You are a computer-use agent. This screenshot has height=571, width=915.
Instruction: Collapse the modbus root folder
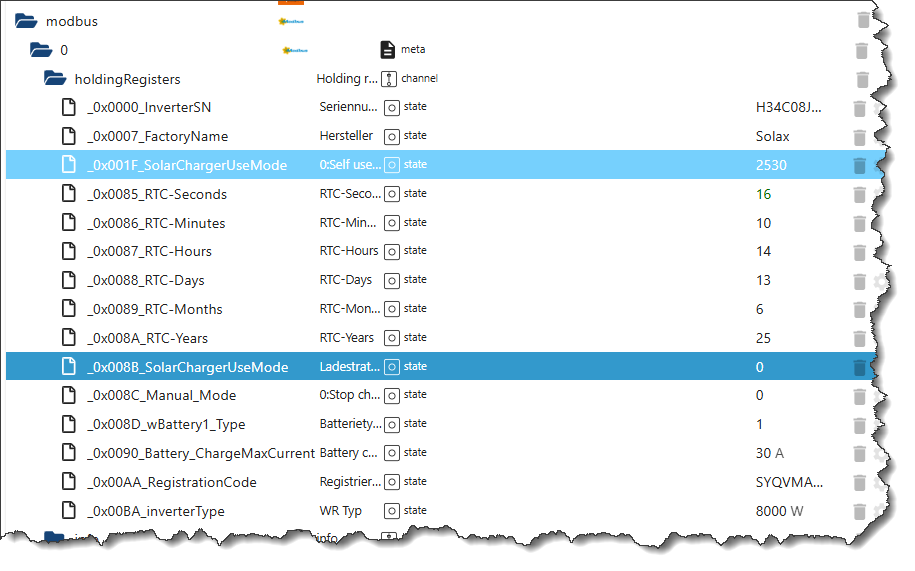tap(26, 21)
